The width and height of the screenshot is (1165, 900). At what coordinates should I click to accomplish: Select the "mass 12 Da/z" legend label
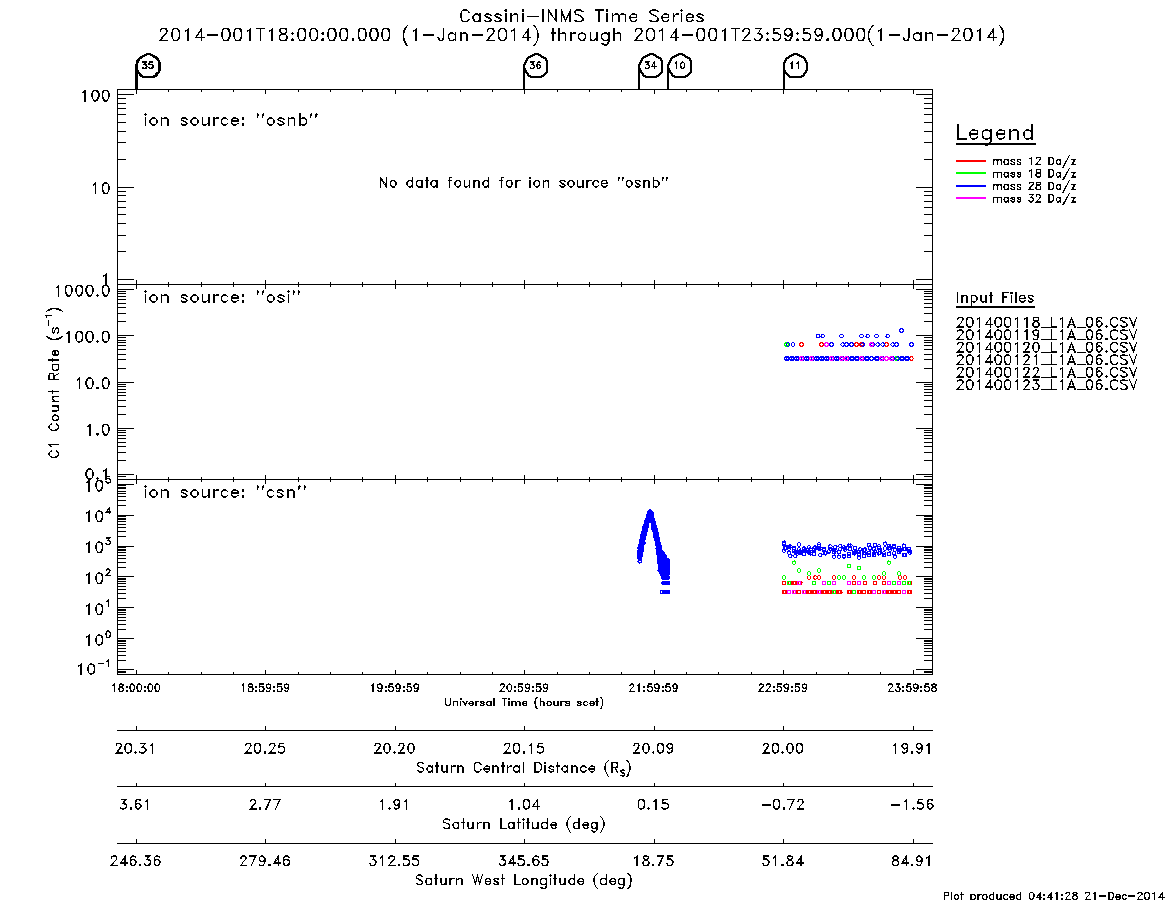coord(1033,161)
